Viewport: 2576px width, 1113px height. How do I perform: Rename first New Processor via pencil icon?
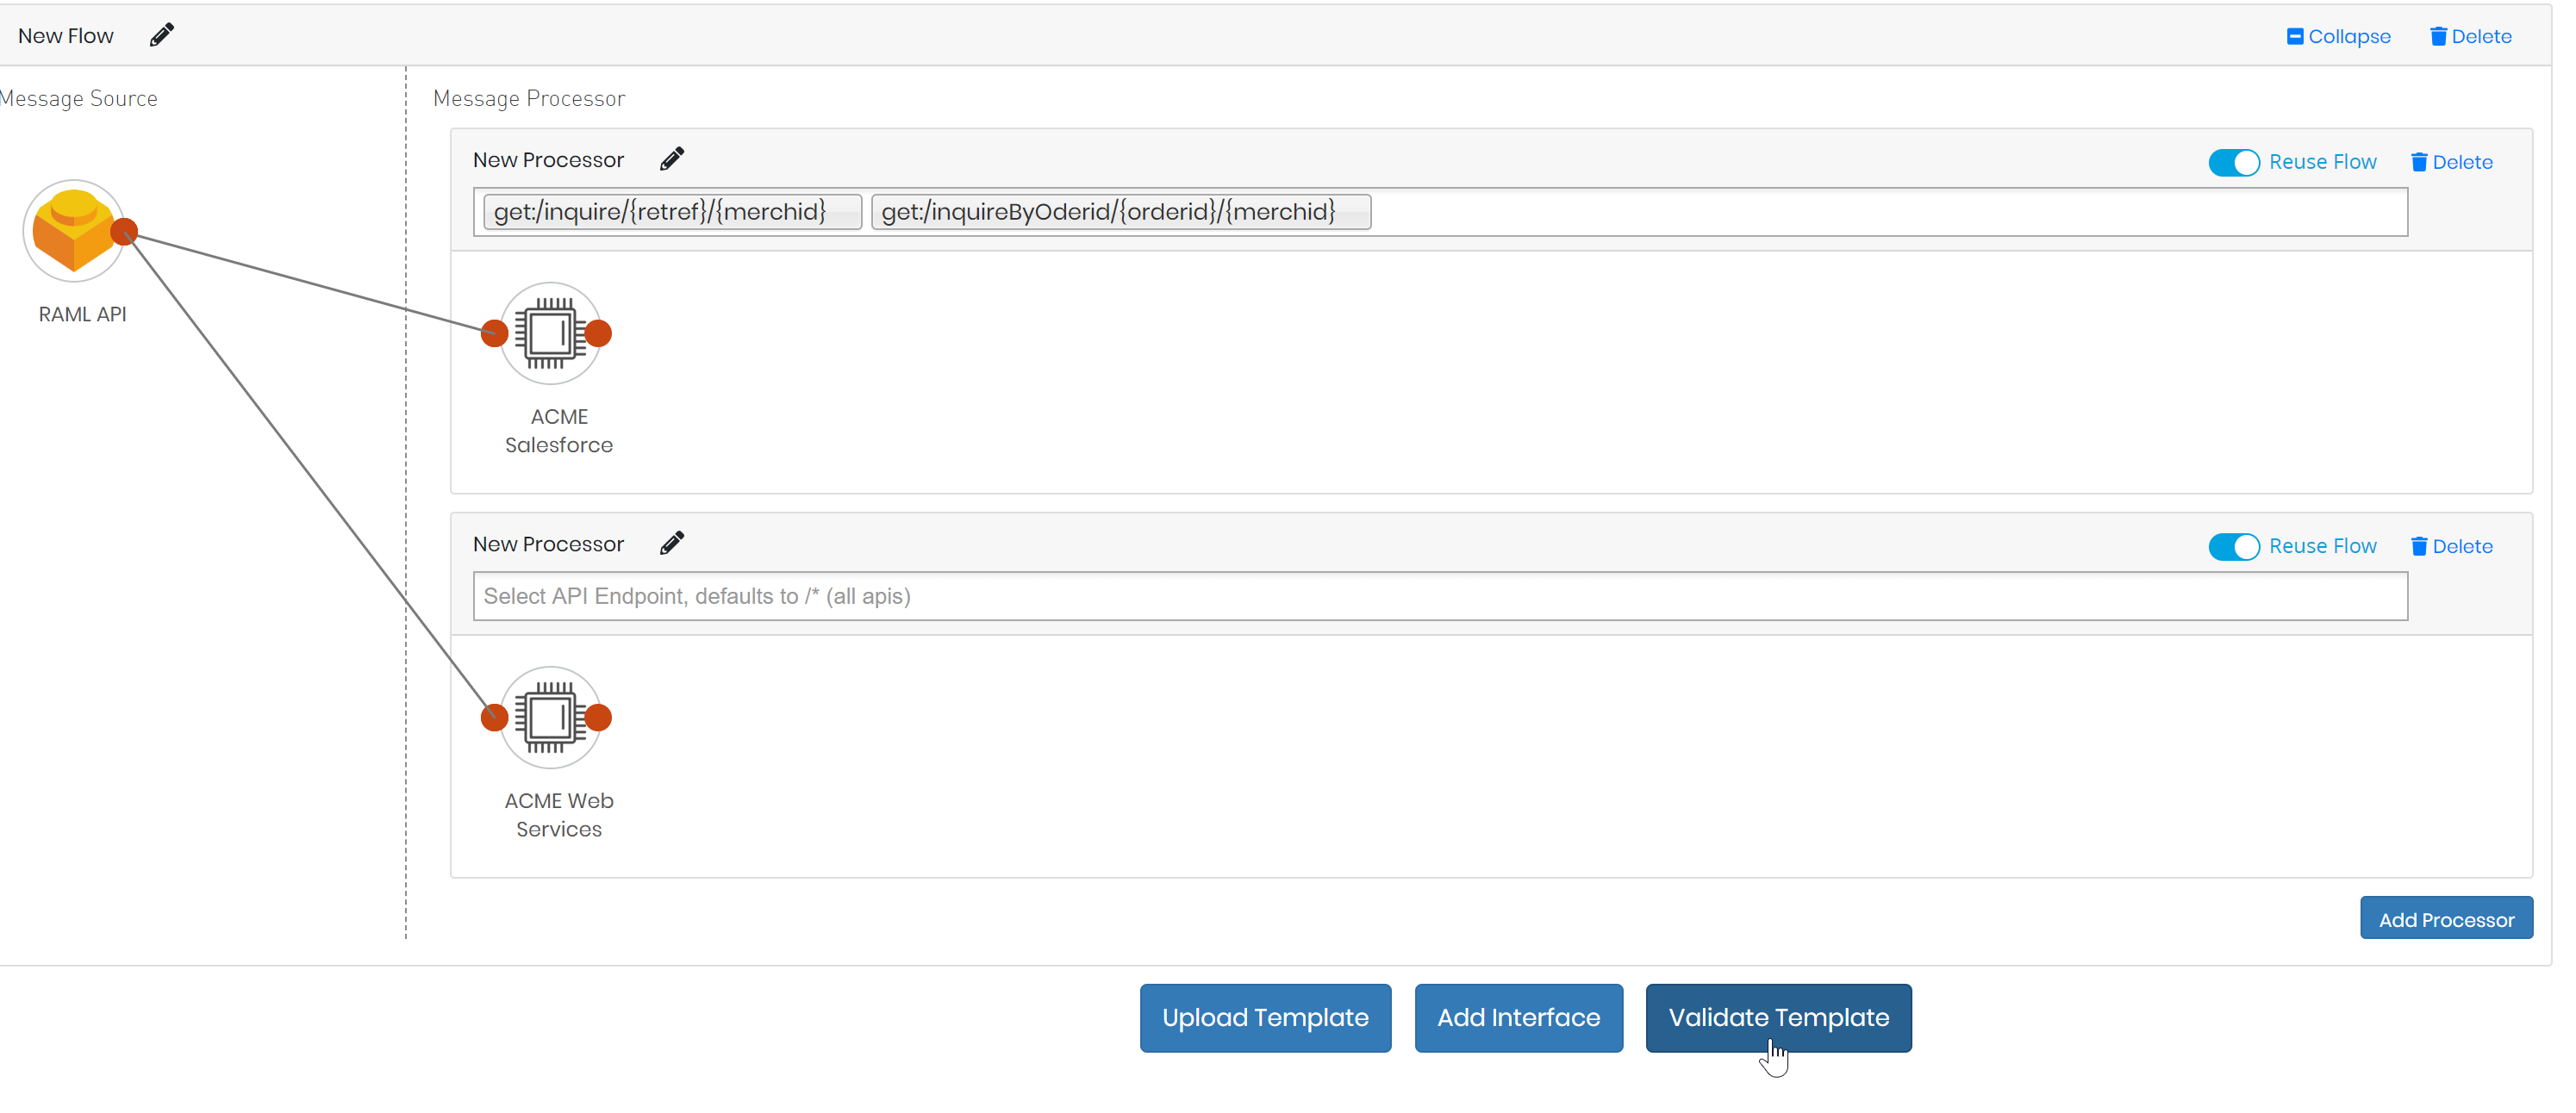click(x=672, y=159)
